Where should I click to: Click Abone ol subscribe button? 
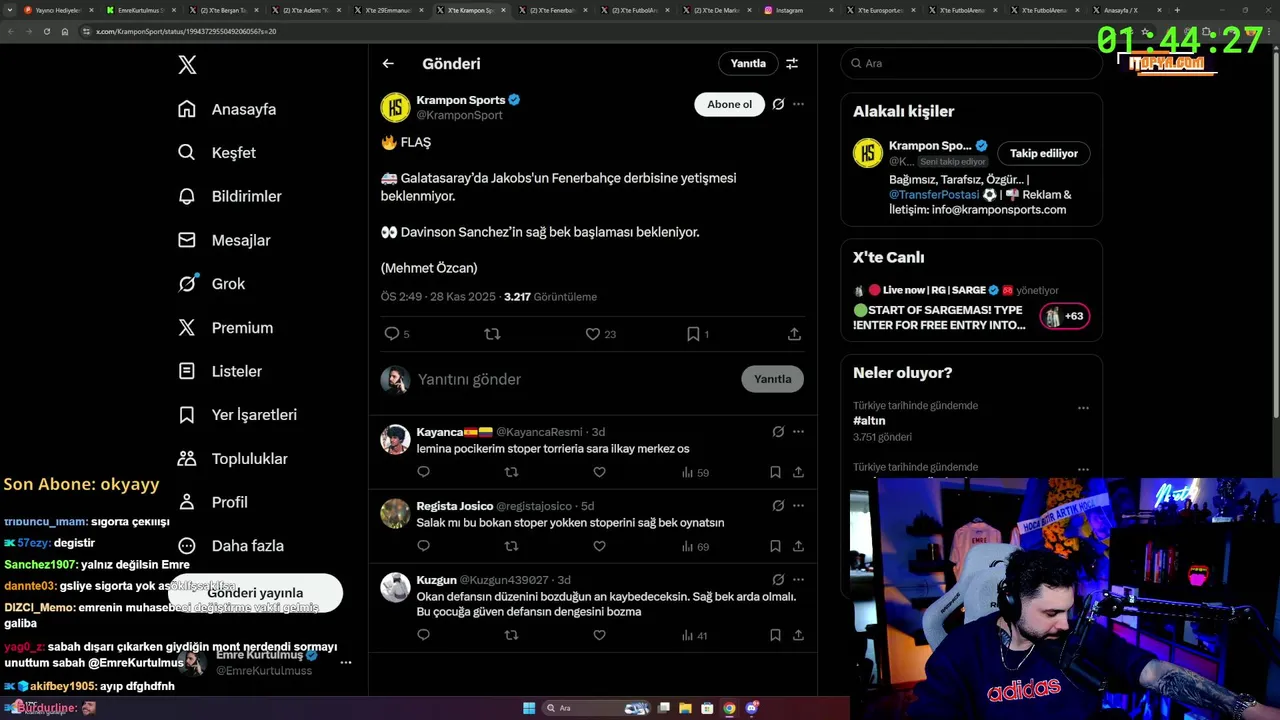[x=729, y=104]
